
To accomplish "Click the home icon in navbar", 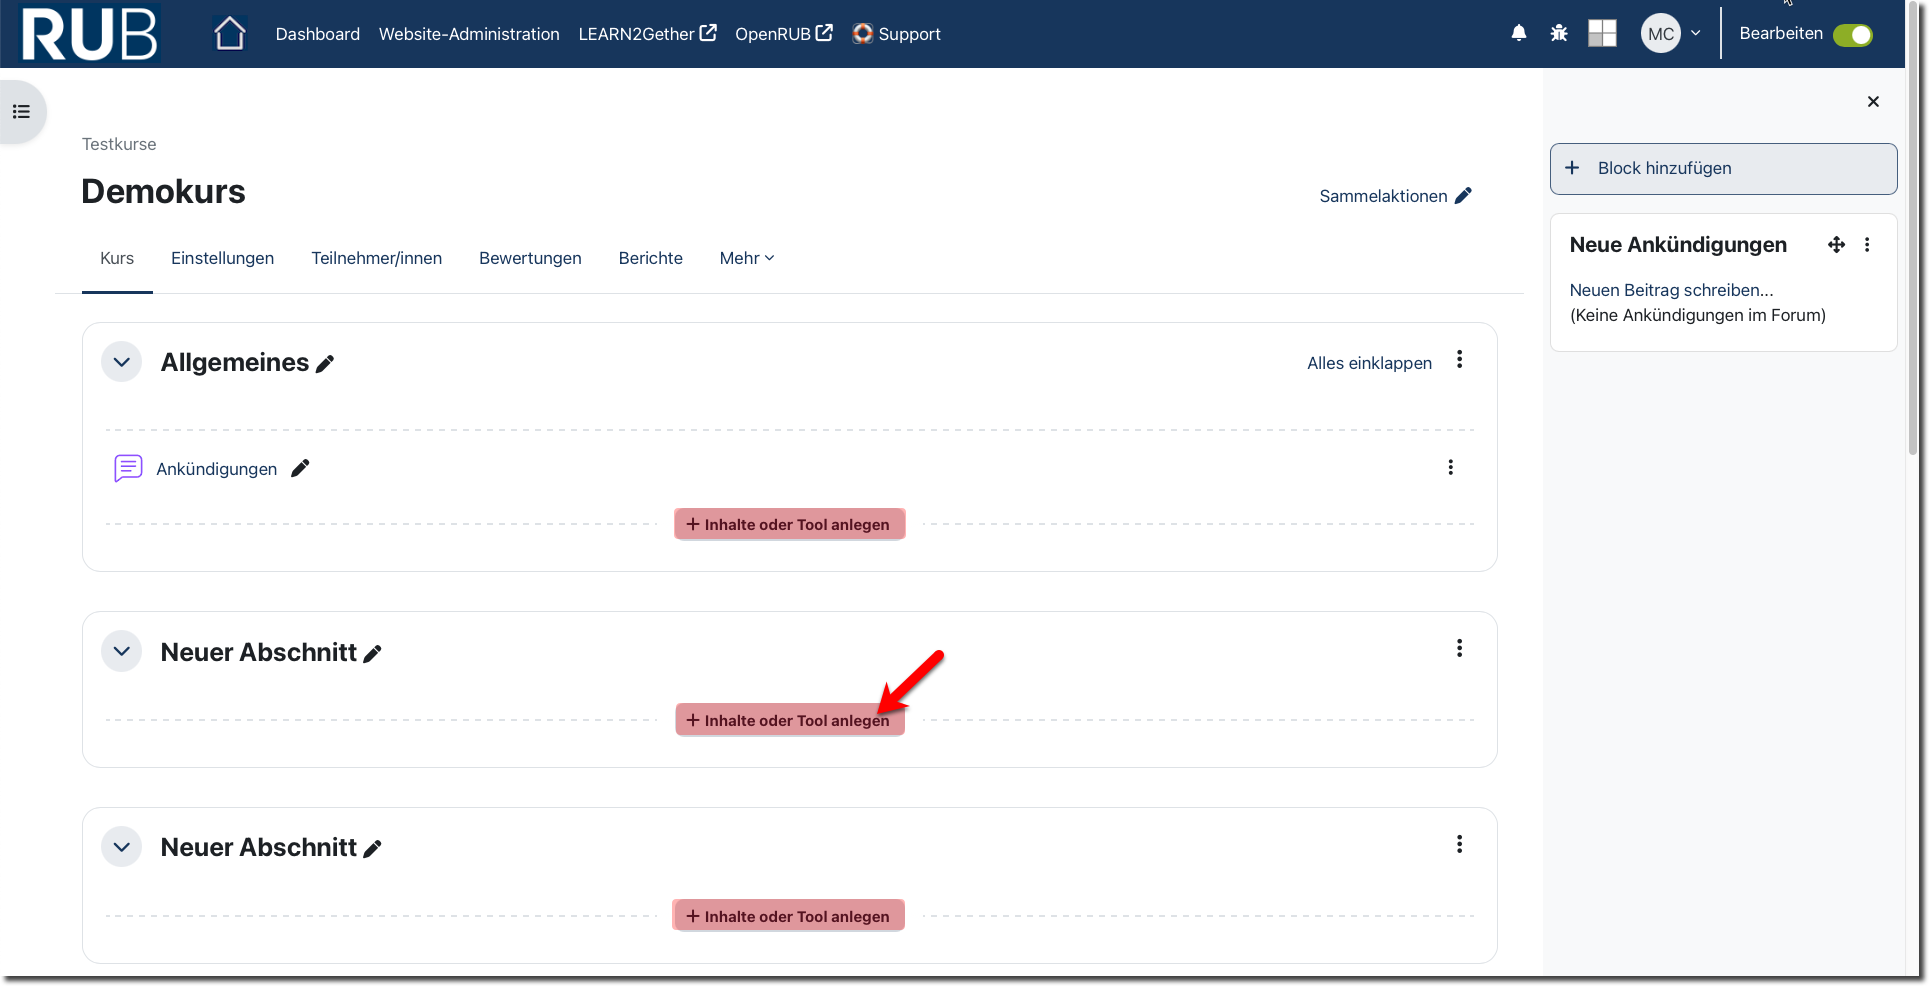I will 229,34.
